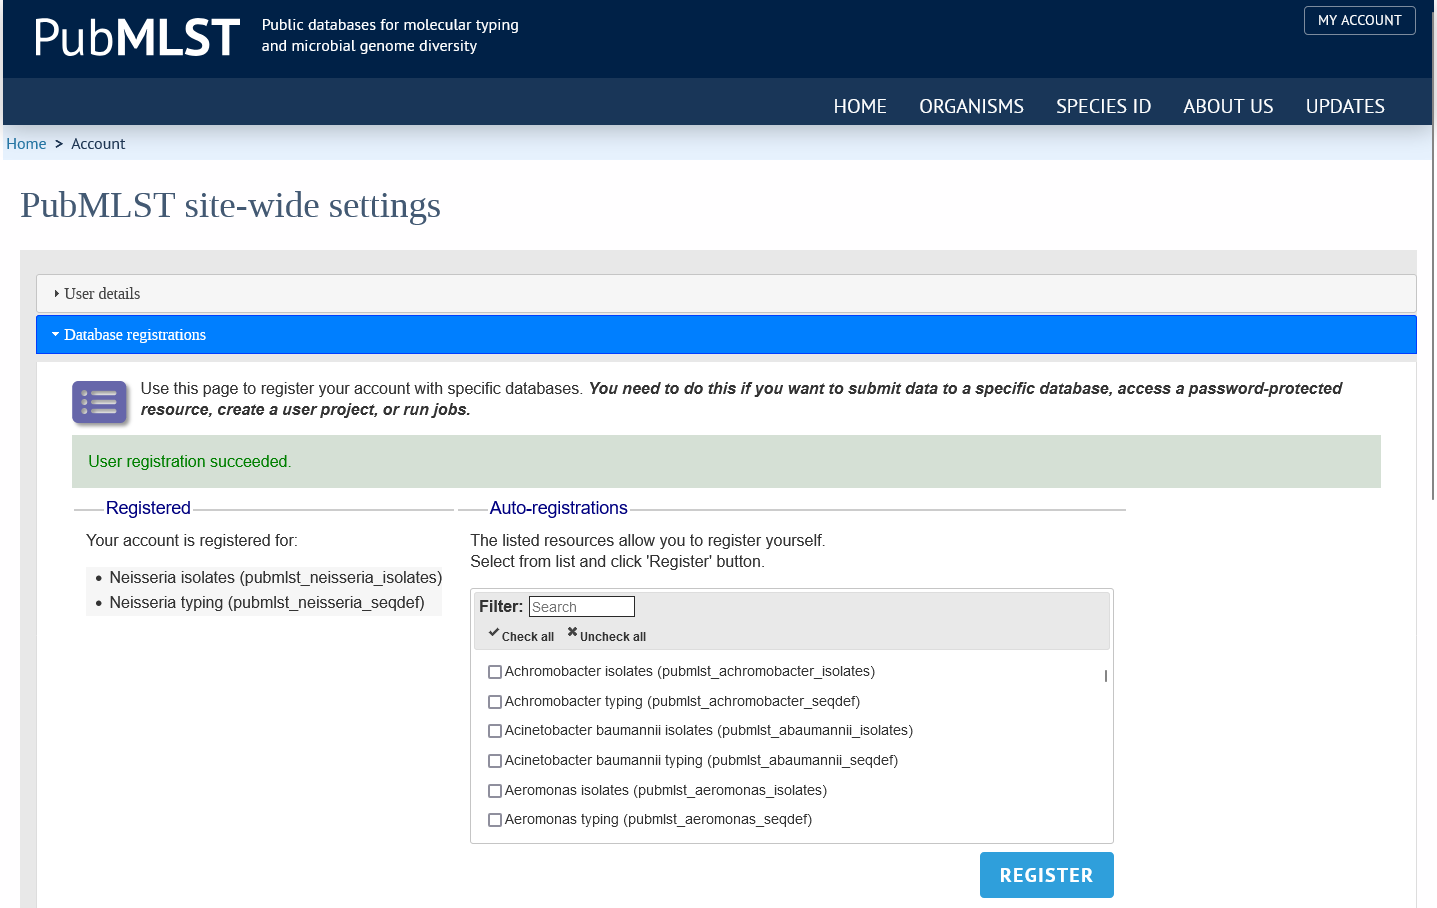Click the Check all checkmark icon

point(494,633)
